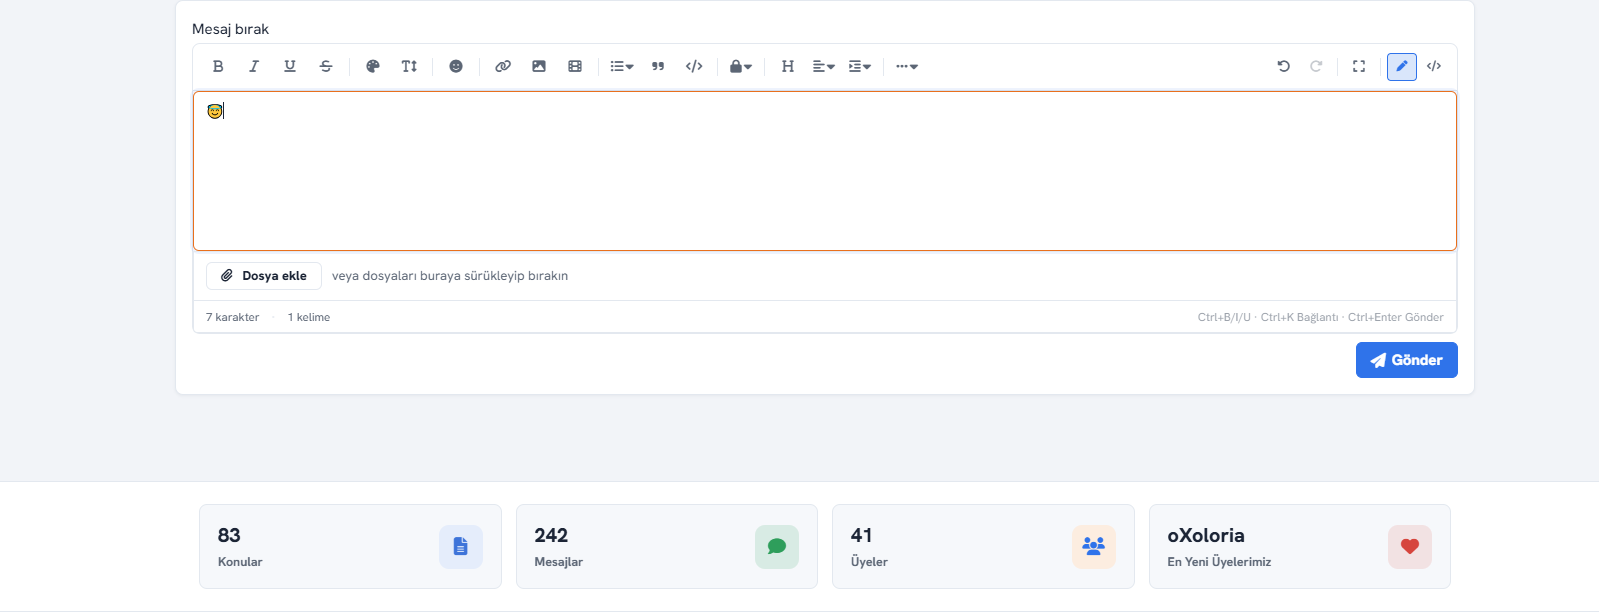Open the more options ellipsis menu

pyautogui.click(x=907, y=66)
